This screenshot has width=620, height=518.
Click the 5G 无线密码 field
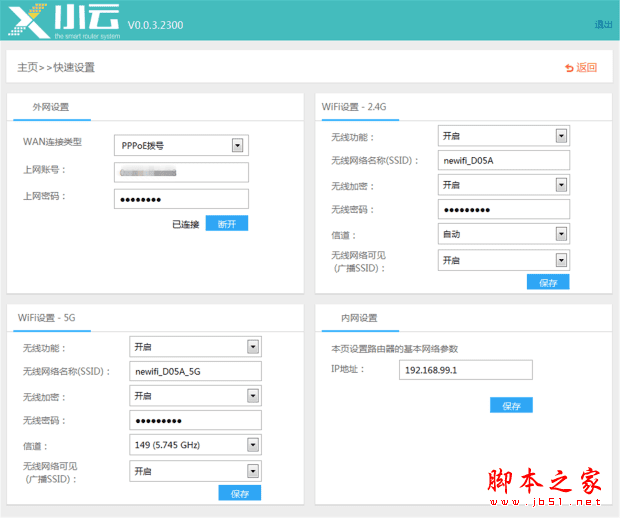pyautogui.click(x=195, y=420)
